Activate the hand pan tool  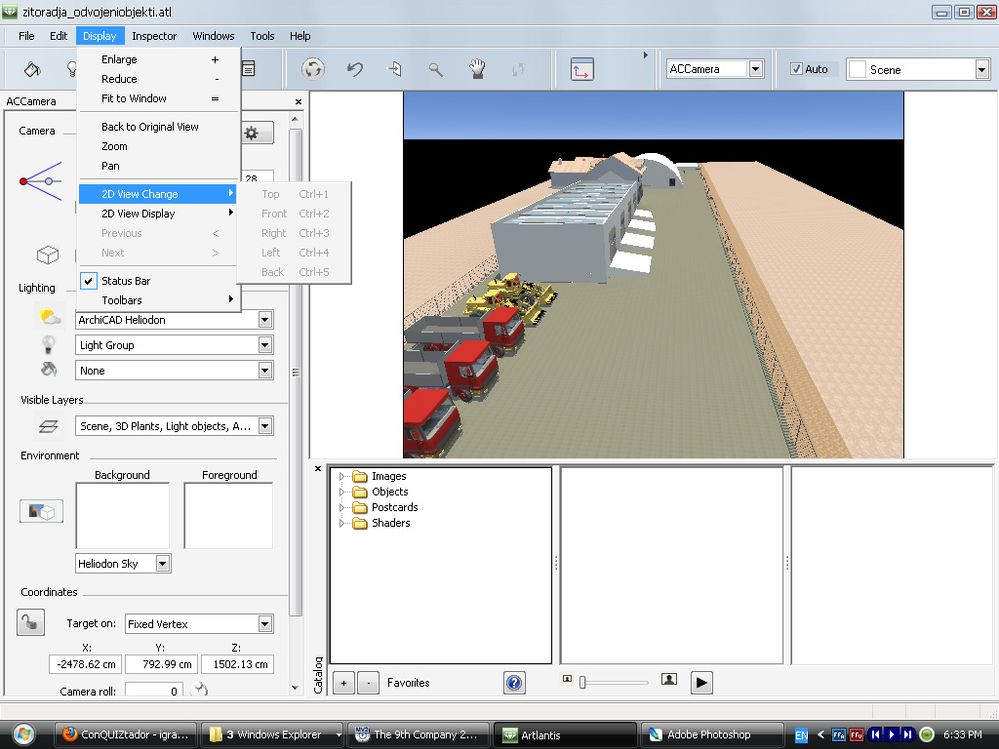pyautogui.click(x=477, y=69)
